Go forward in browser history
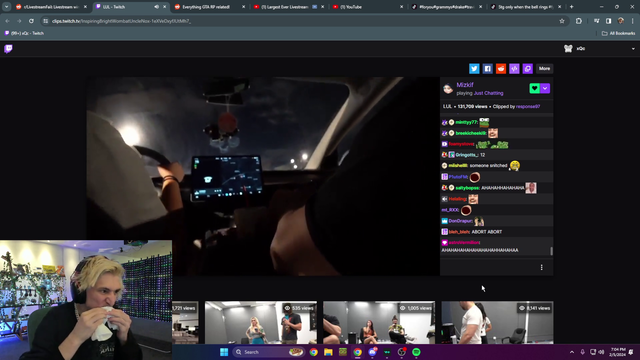 [19, 21]
